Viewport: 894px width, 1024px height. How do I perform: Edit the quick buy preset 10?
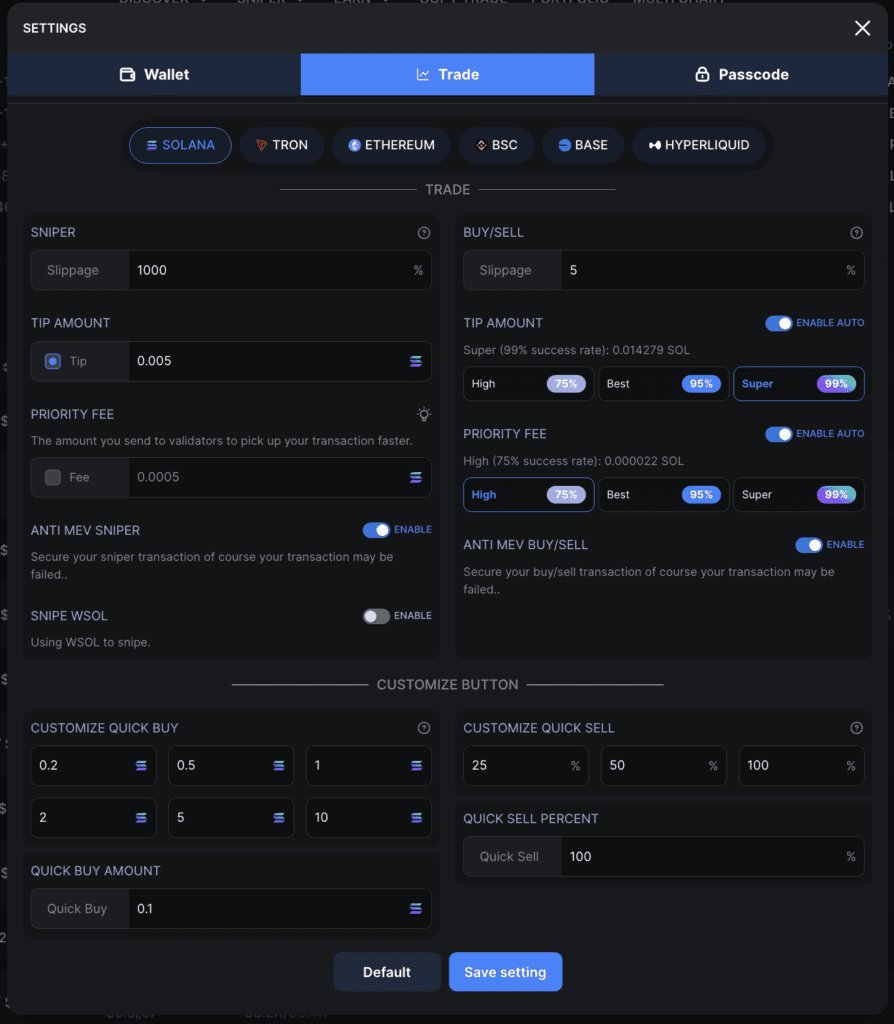point(369,818)
